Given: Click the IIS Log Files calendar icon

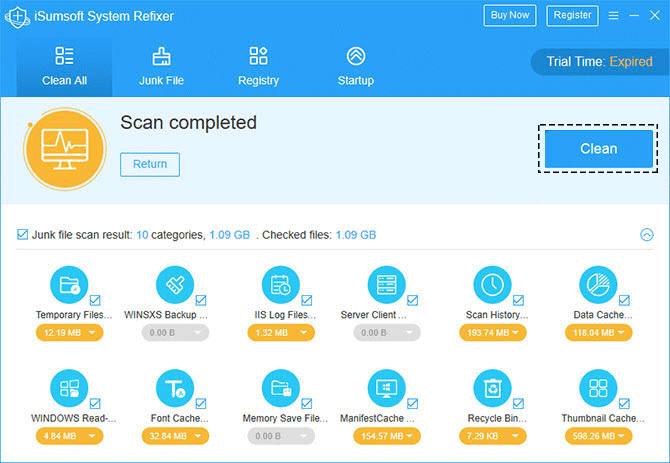Looking at the screenshot, I should 281,284.
